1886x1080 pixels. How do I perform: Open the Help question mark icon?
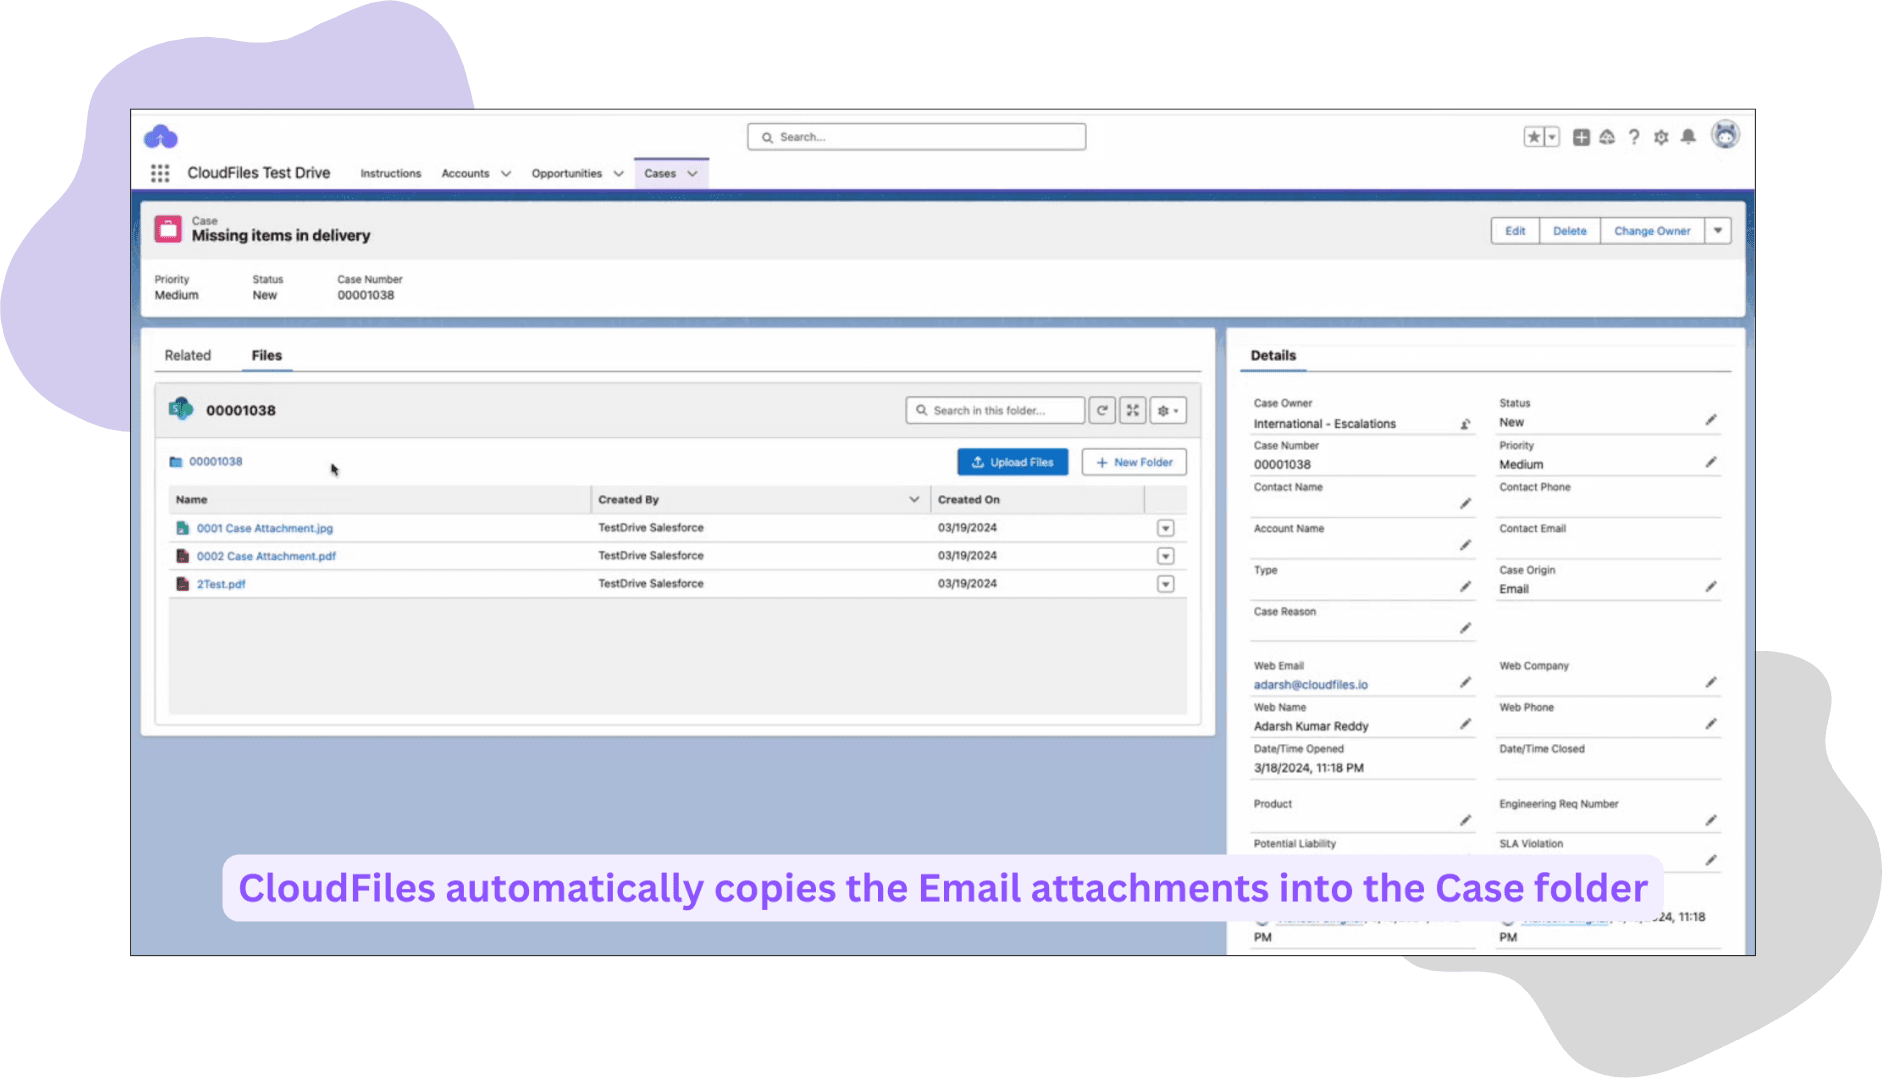tap(1634, 137)
